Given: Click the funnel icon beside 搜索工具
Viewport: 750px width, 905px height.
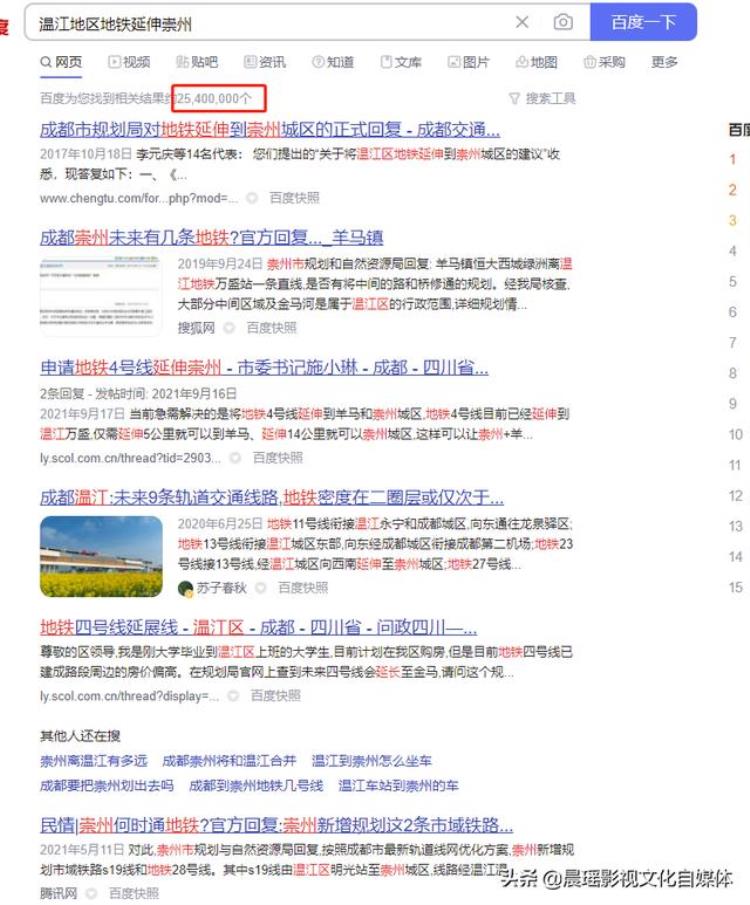Looking at the screenshot, I should (514, 99).
